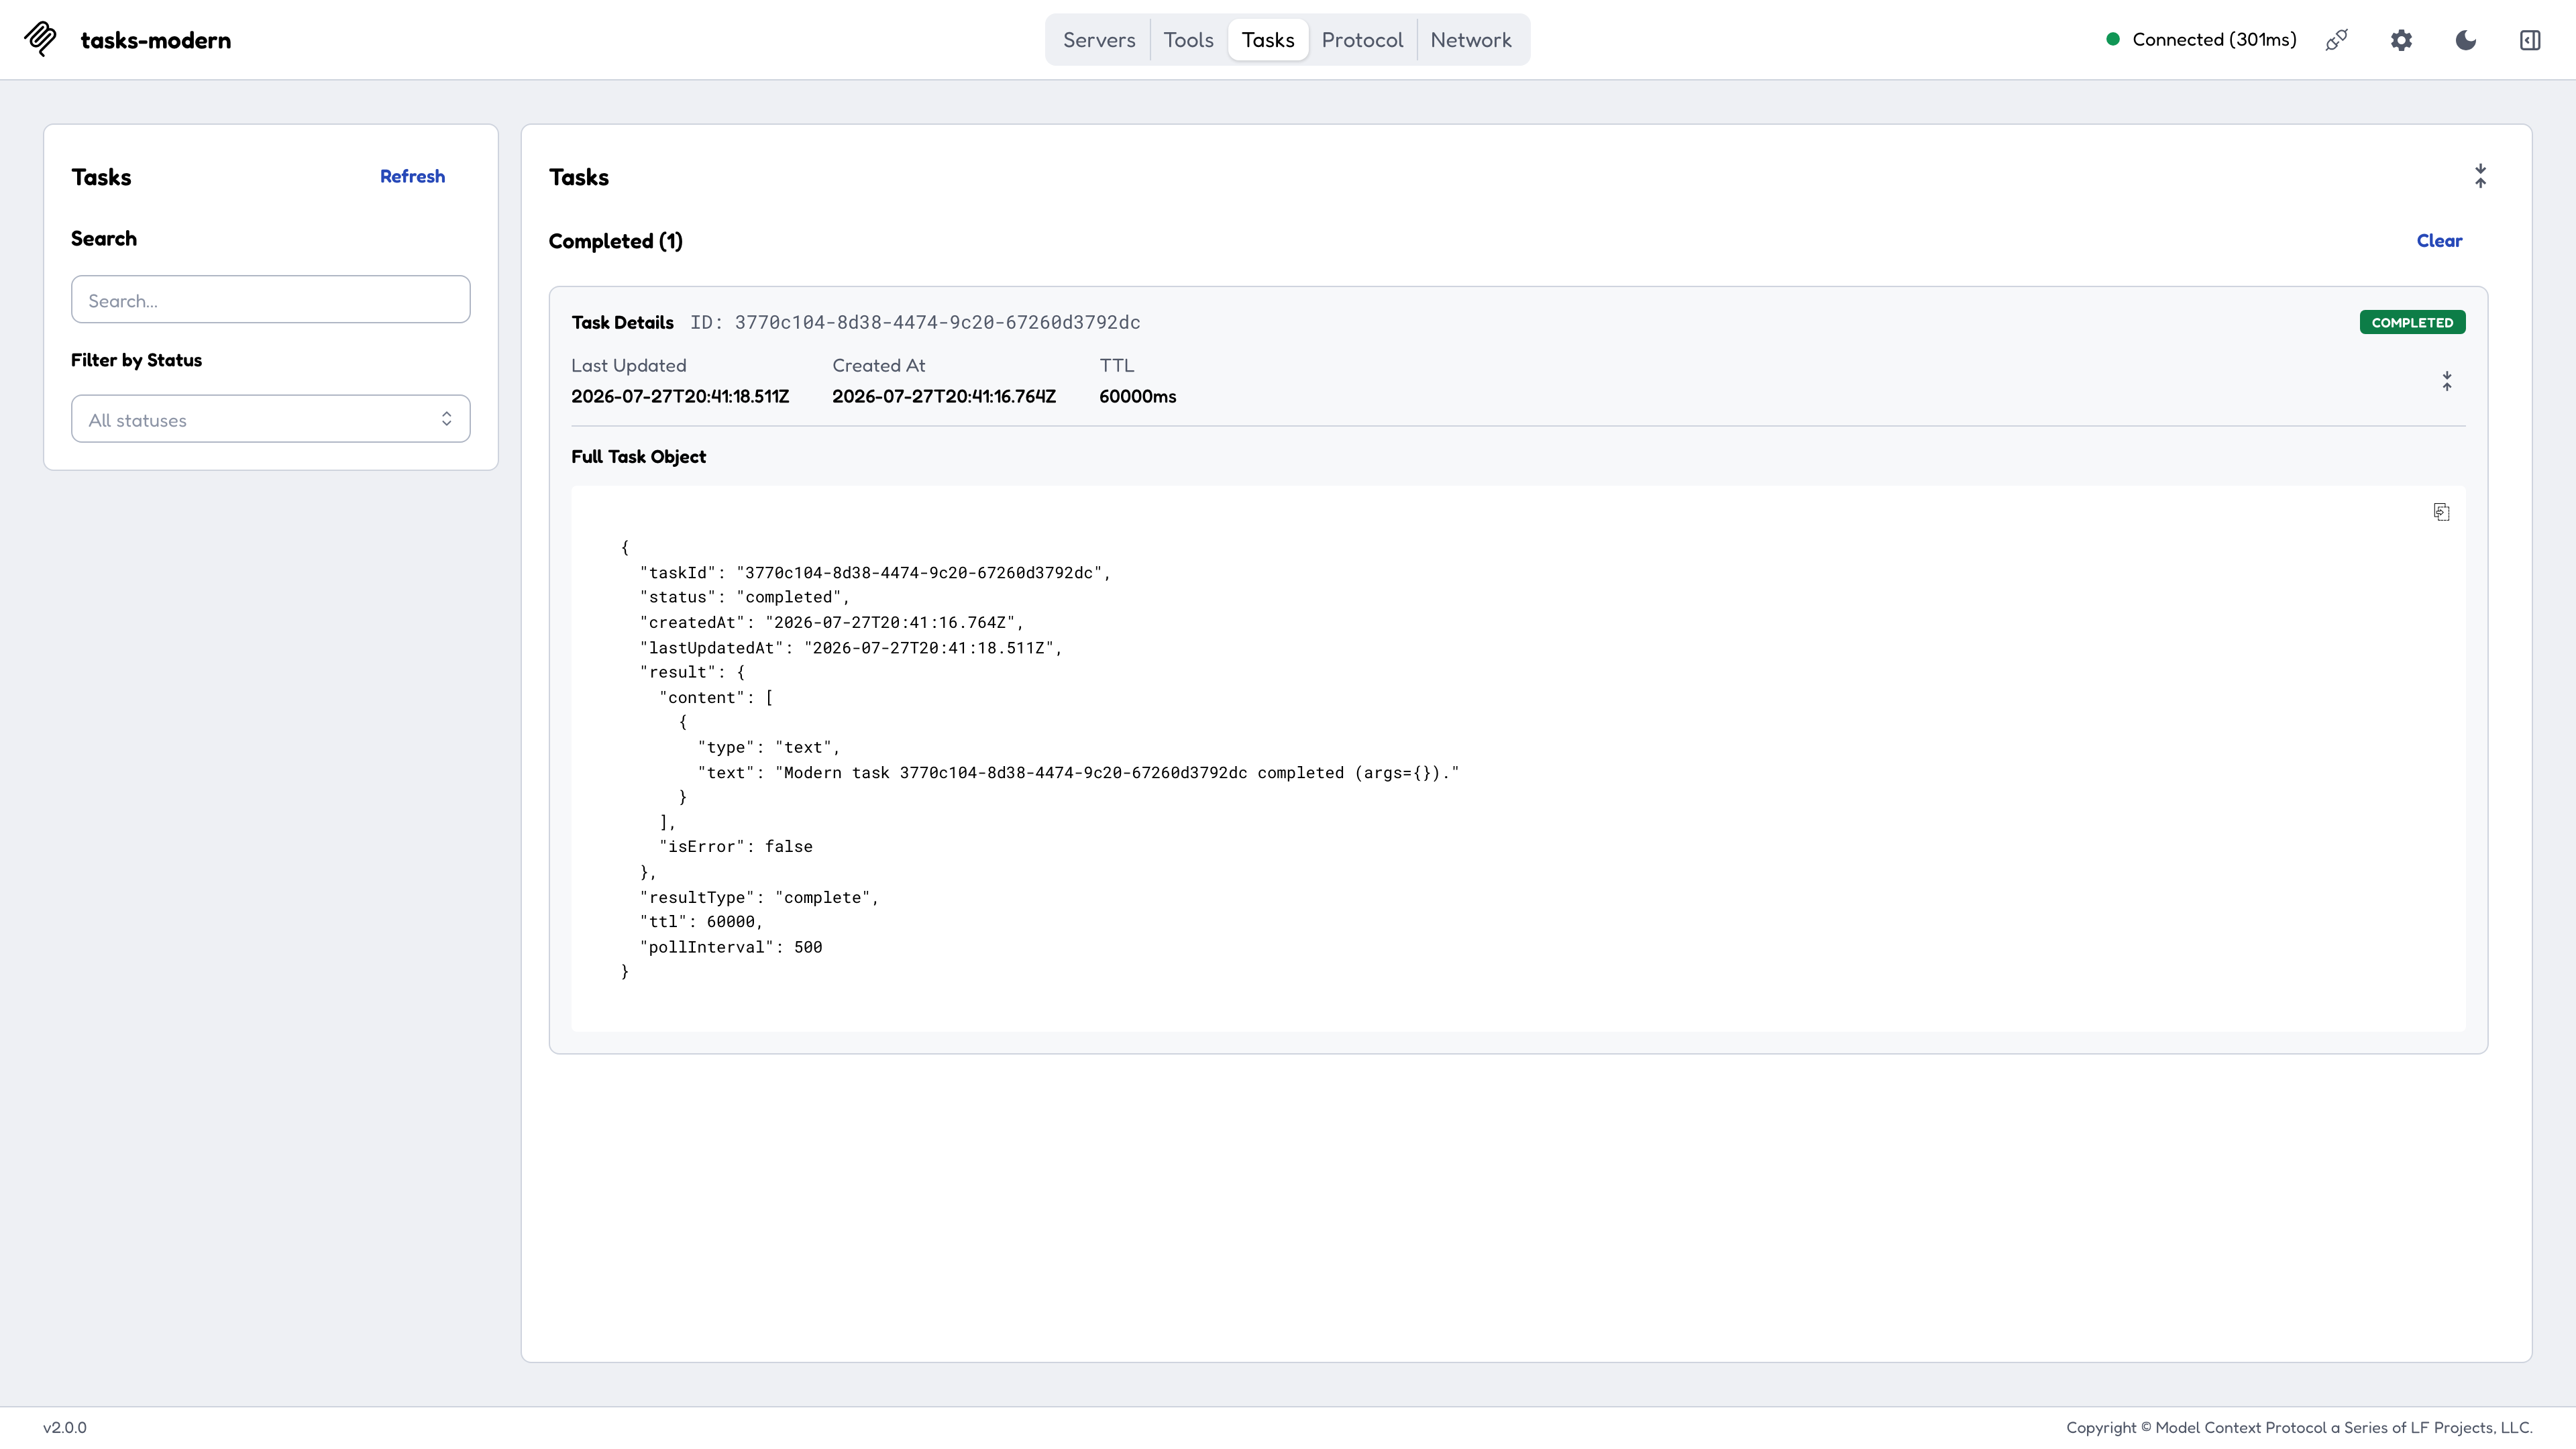The width and height of the screenshot is (2576, 1449).
Task: Click the "Modern task ... completed" text line
Action: click(1079, 773)
